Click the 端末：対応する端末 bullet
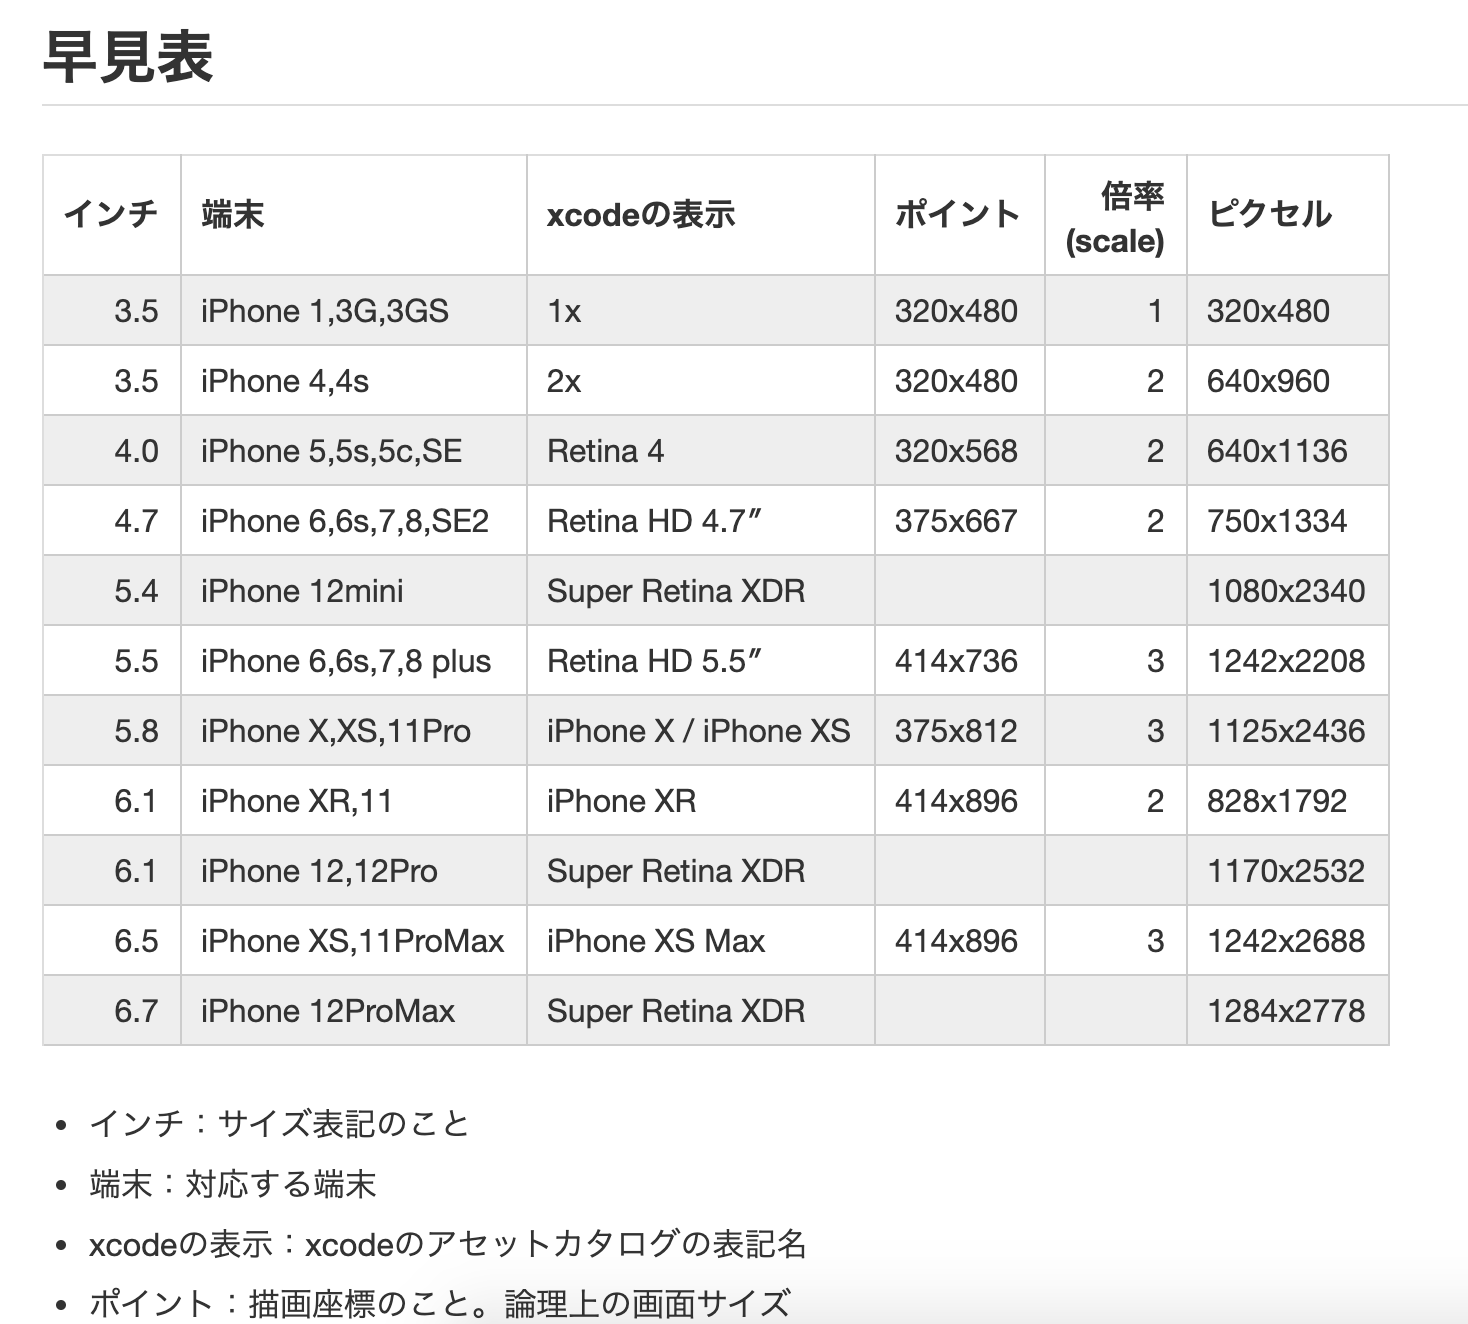The width and height of the screenshot is (1468, 1324). [x=232, y=1184]
